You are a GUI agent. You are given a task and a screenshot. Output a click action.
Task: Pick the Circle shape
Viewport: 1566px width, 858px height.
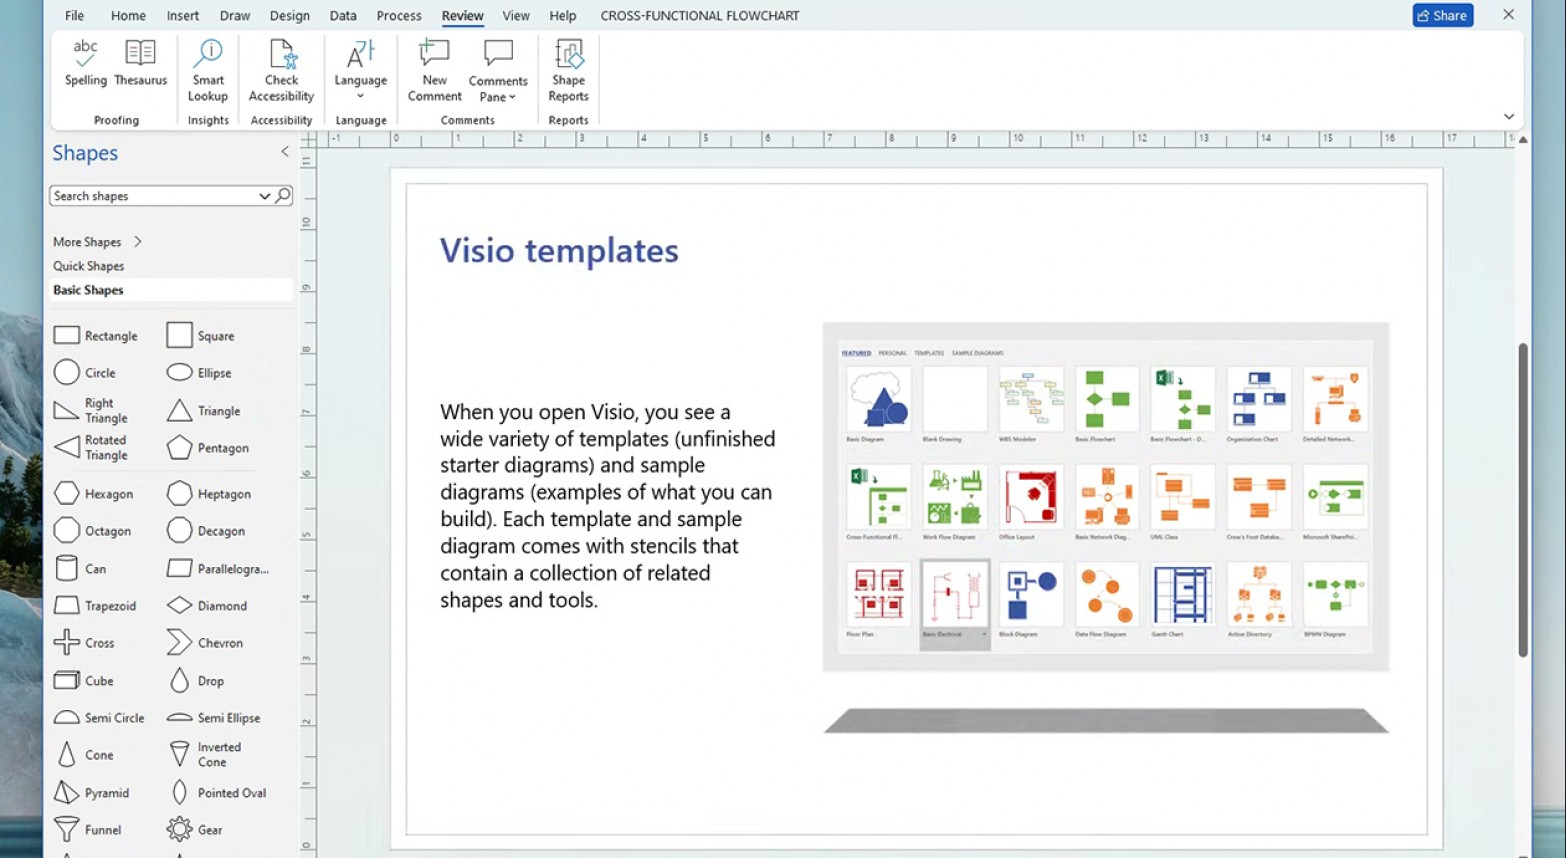point(85,373)
